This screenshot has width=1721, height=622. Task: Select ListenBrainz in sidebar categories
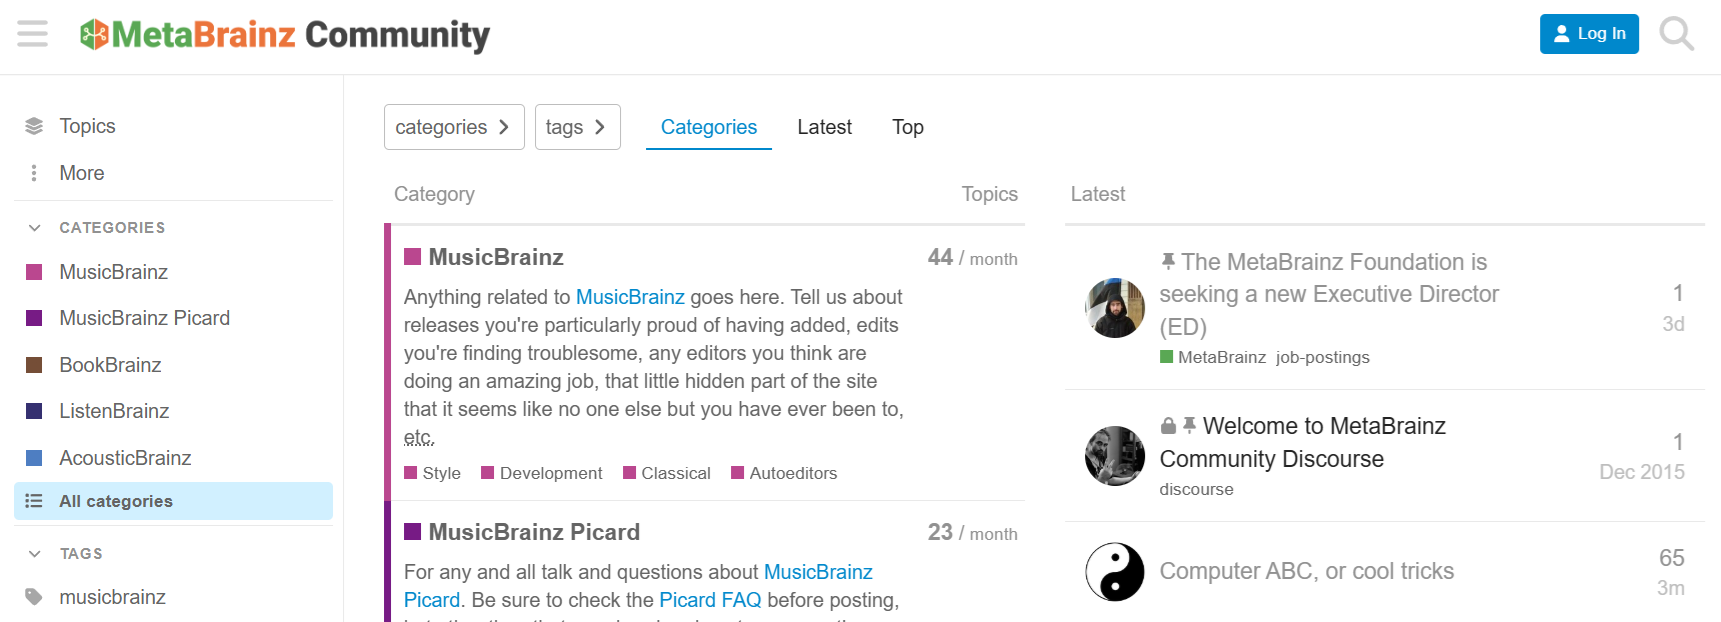point(114,411)
